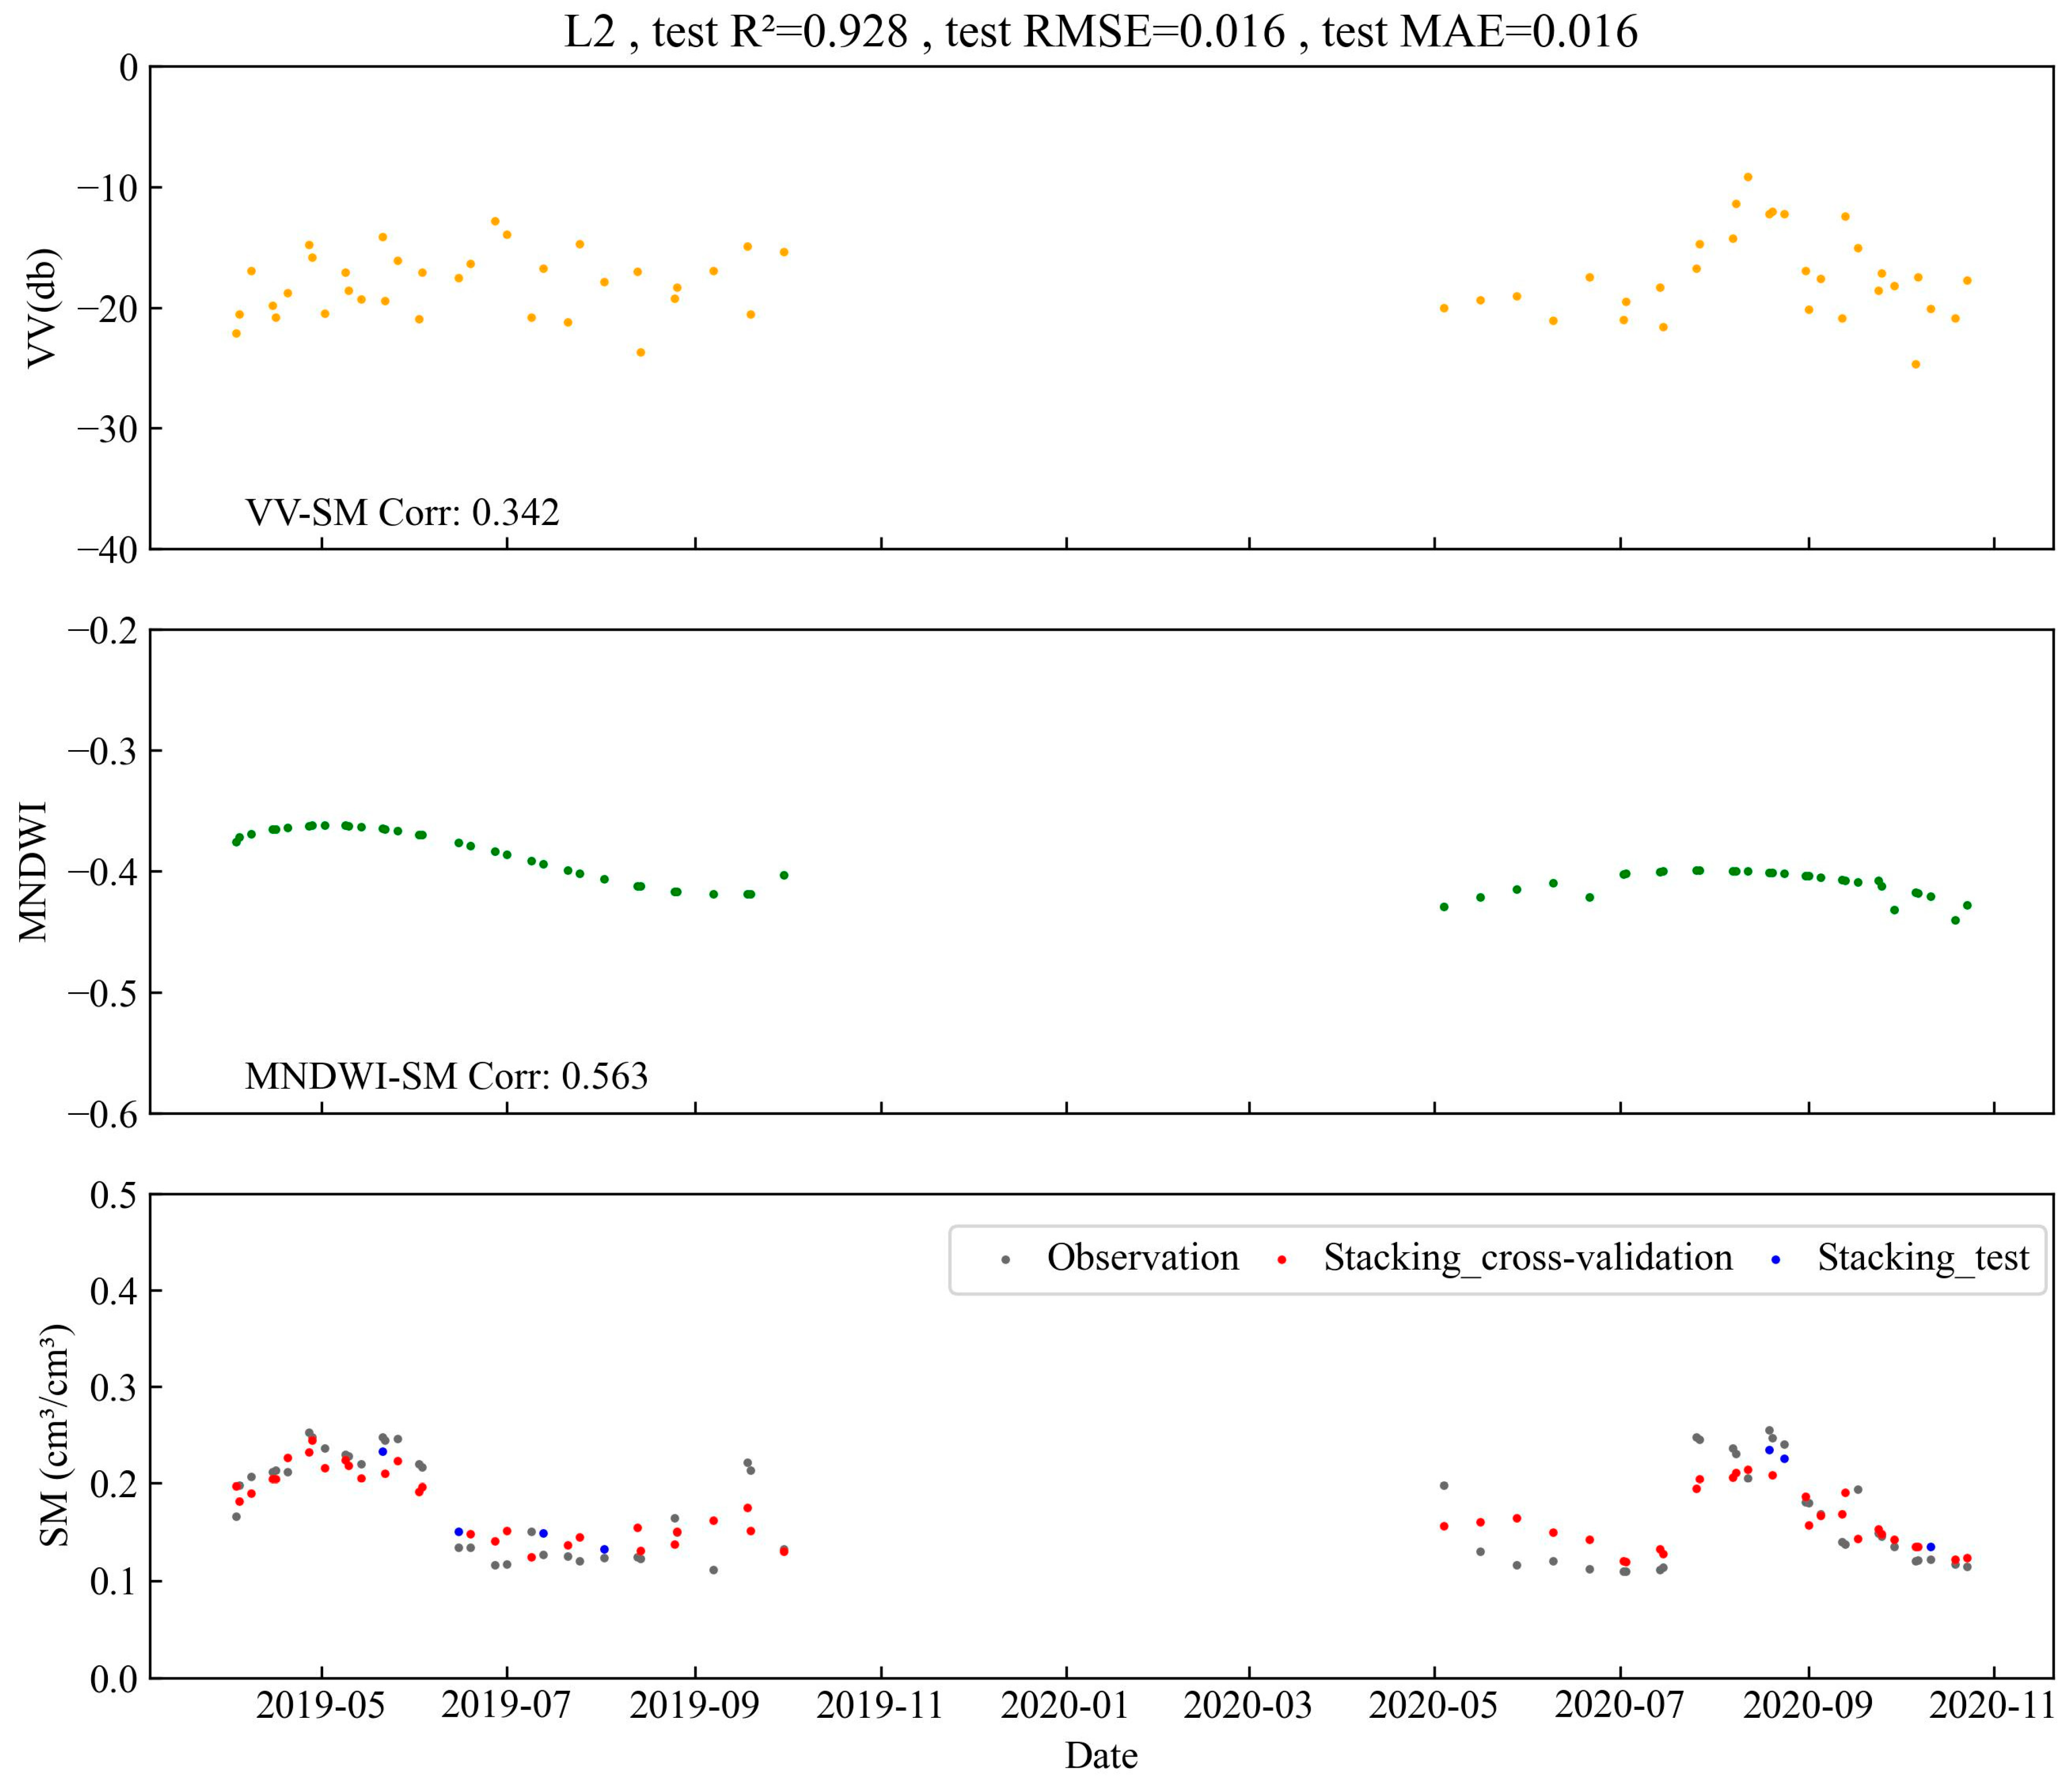Screen dimensions: 2072x1783
Task: Select the Observation legend label
Action: click(1143, 1258)
